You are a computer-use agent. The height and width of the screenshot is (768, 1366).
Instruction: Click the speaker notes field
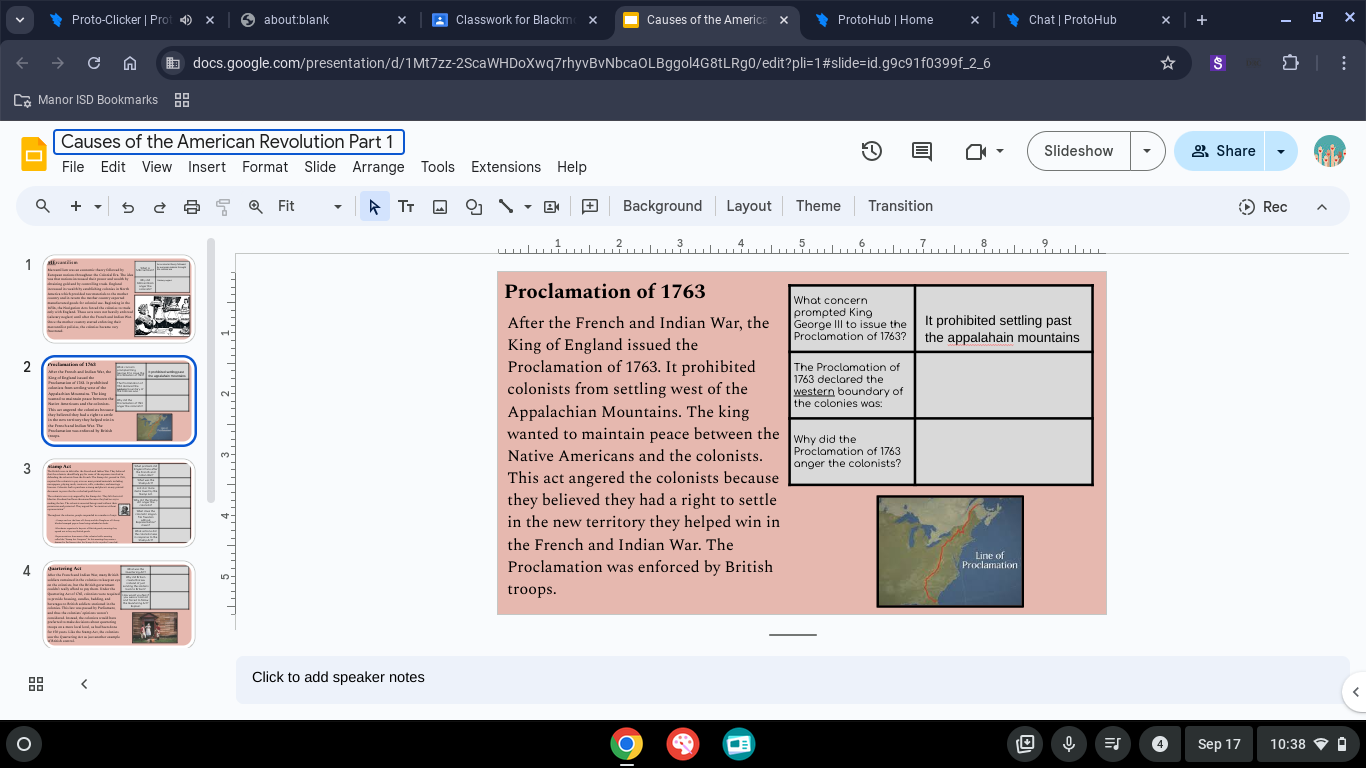click(x=790, y=678)
